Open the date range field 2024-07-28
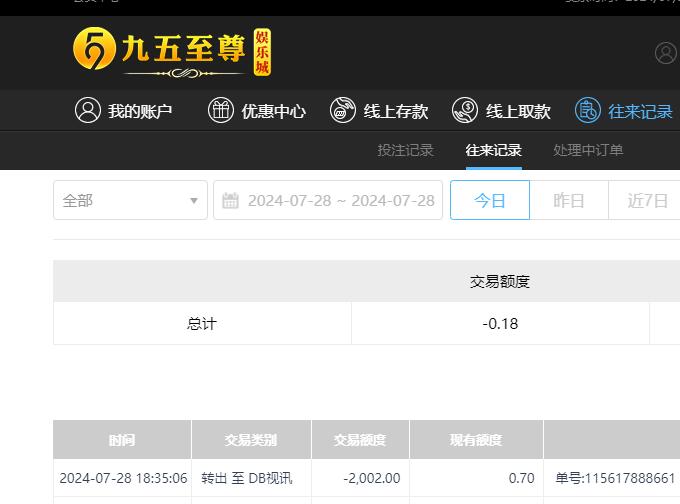Viewport: 680px width, 504px height. point(328,200)
